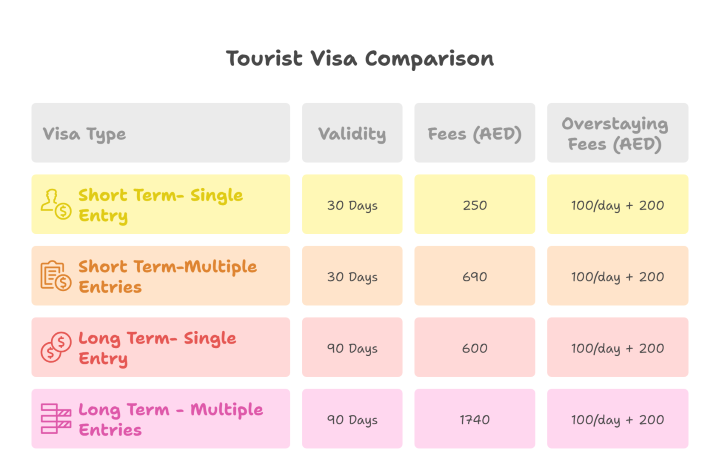Screen dimensions: 720x471
Task: Click the two coins icon
Action: click(x=55, y=348)
